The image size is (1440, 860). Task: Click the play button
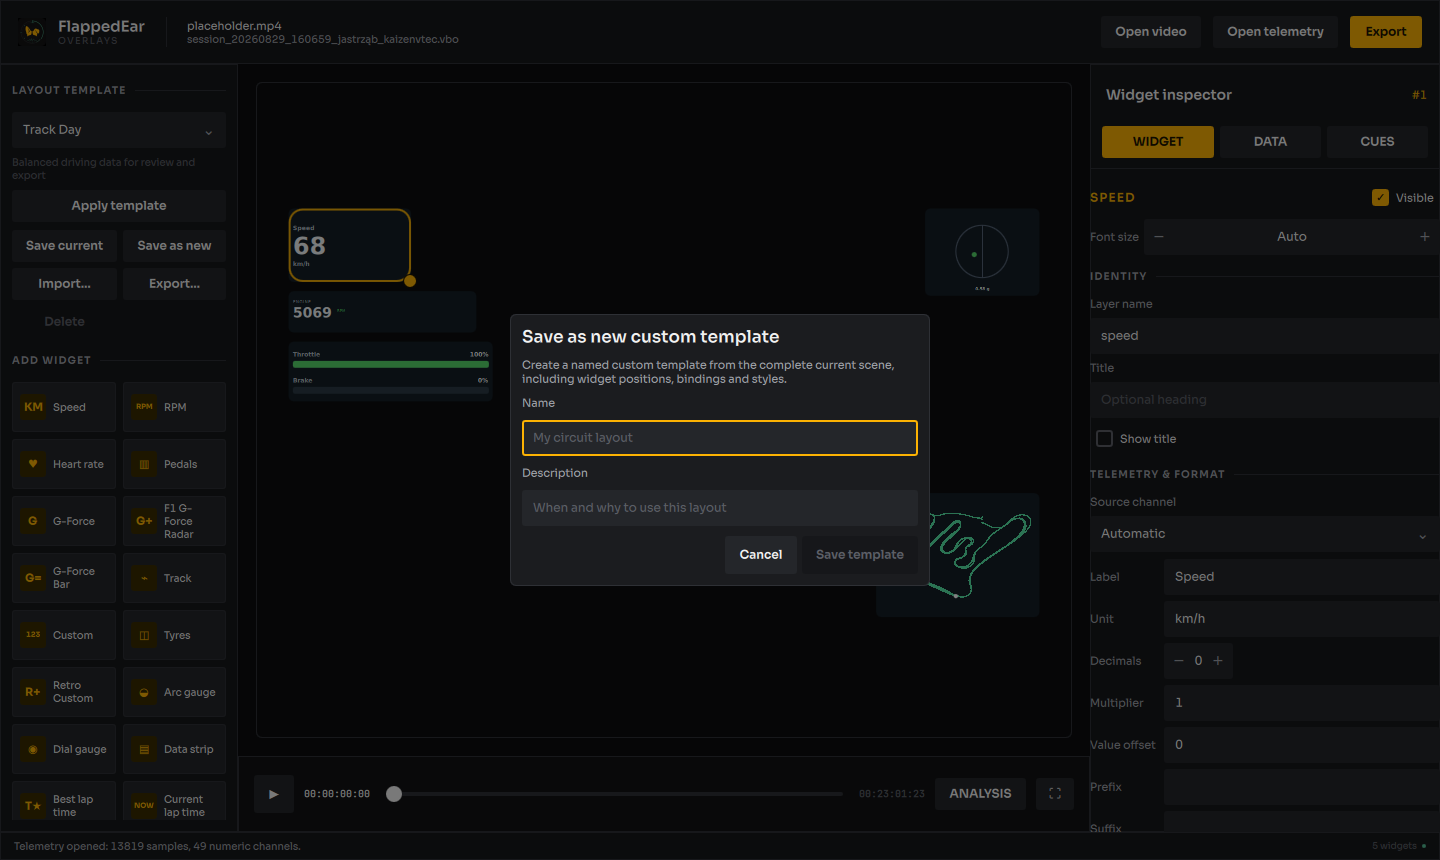[x=274, y=794]
